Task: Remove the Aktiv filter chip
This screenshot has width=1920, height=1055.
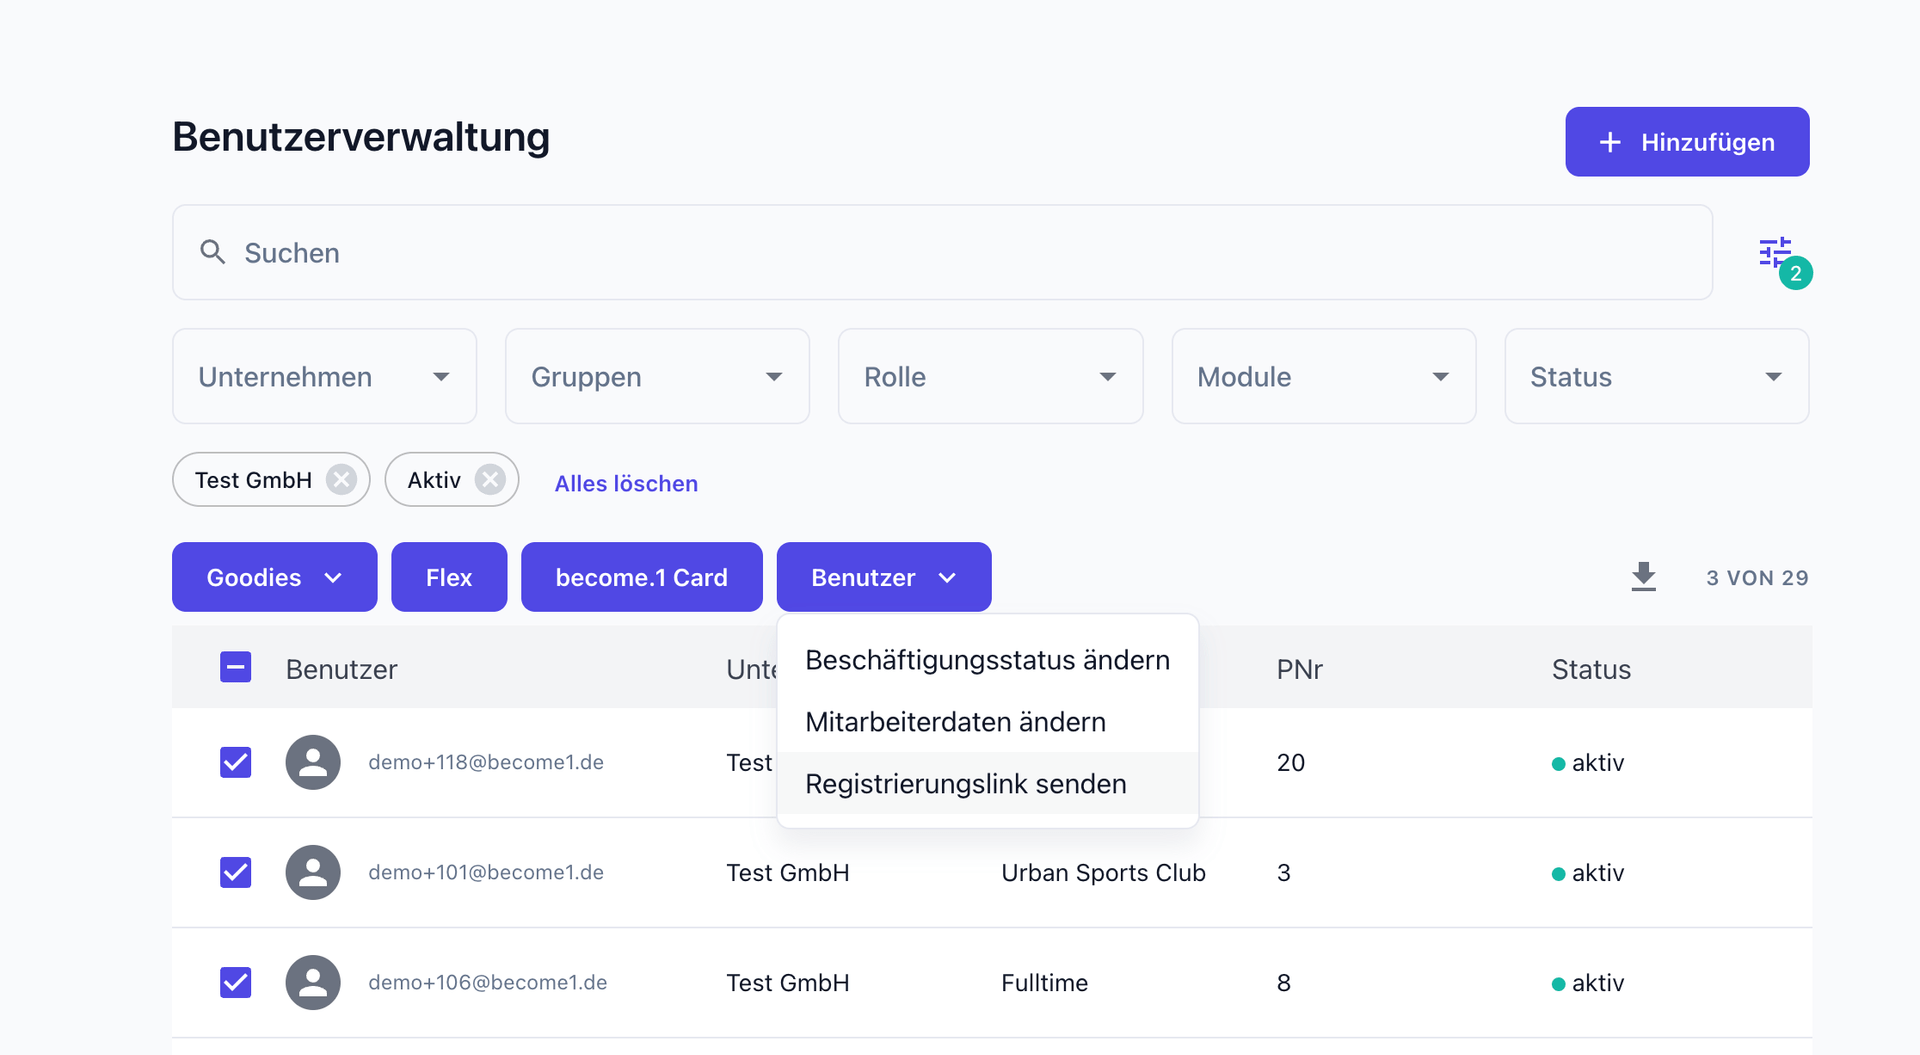Action: click(x=490, y=480)
